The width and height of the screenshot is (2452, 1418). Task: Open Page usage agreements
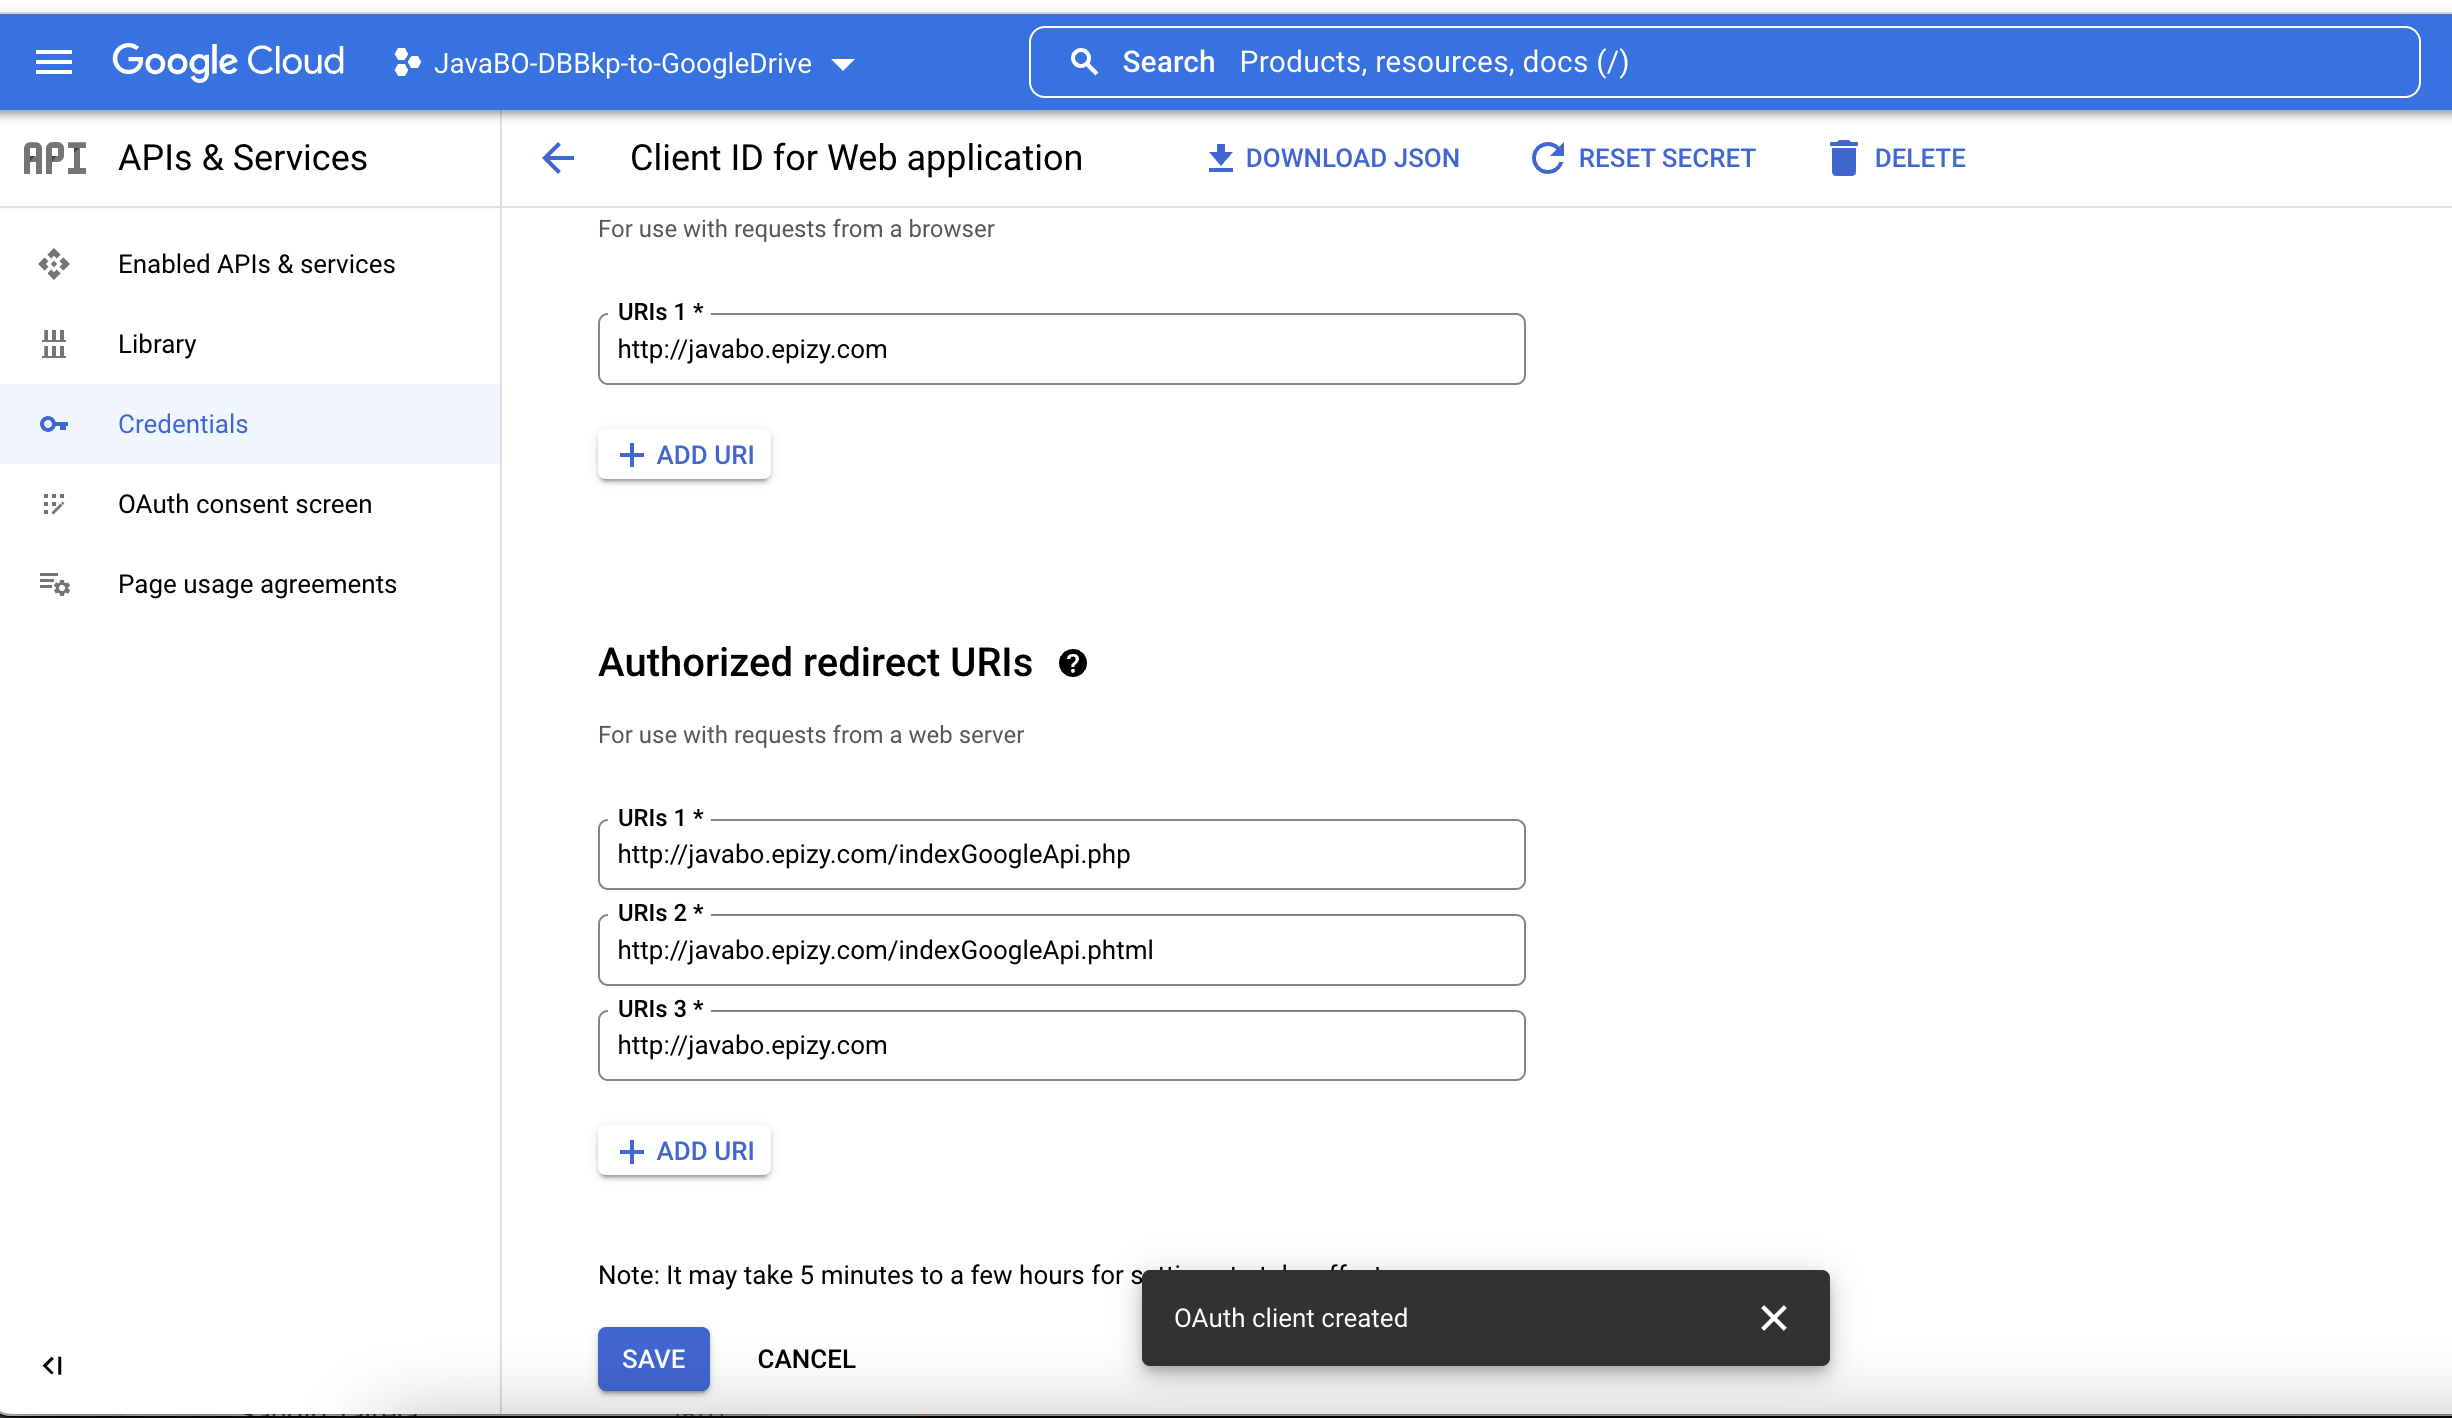coord(257,584)
